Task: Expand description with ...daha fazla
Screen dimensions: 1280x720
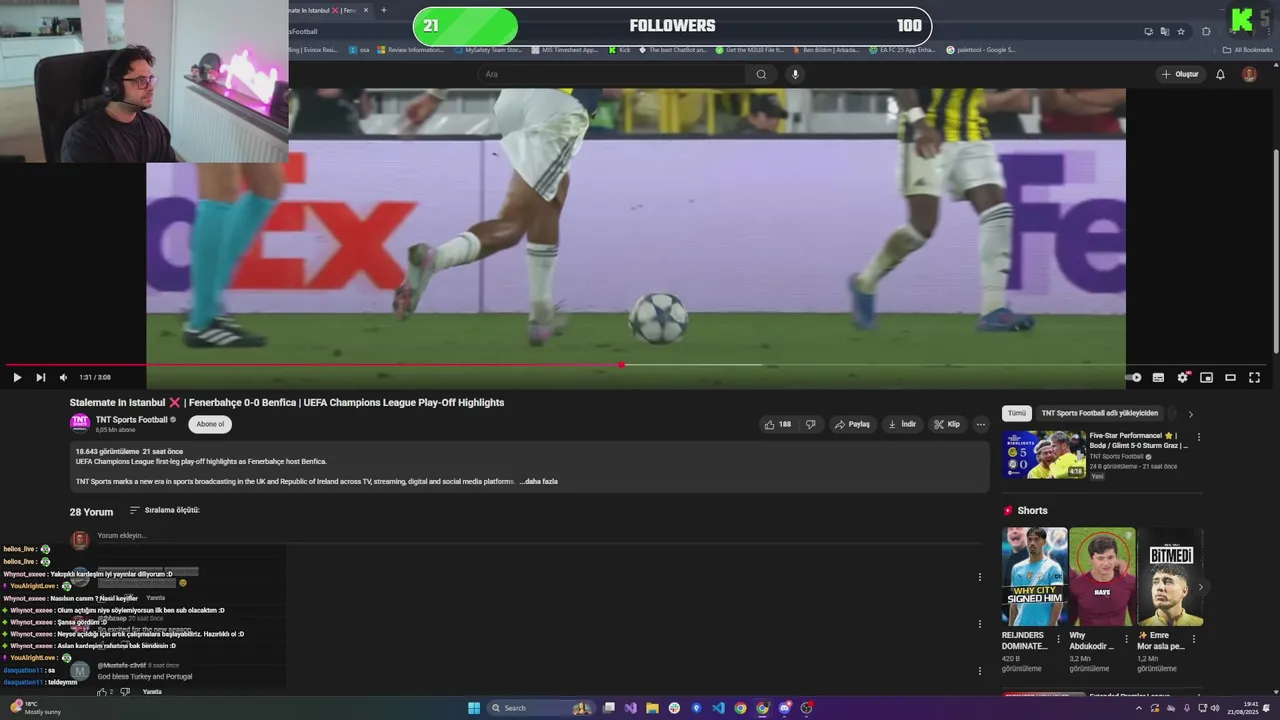Action: point(539,482)
